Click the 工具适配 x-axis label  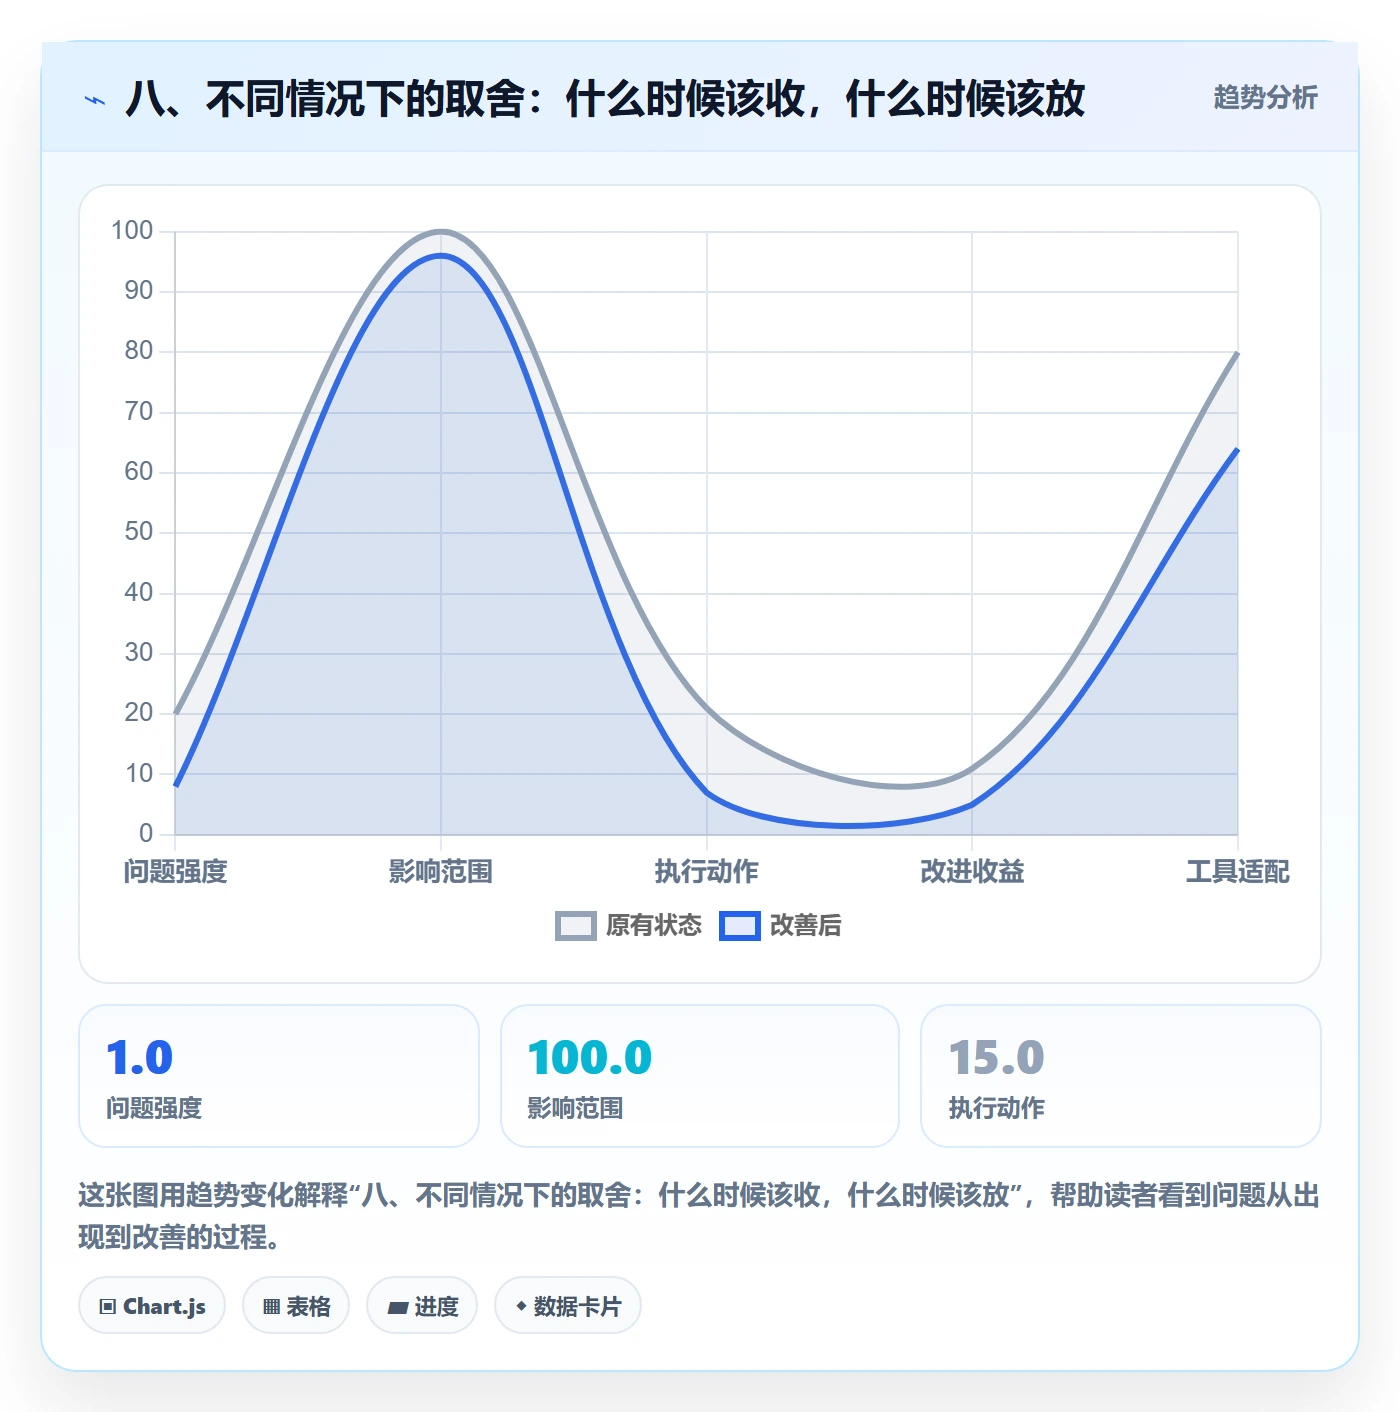coord(1238,872)
